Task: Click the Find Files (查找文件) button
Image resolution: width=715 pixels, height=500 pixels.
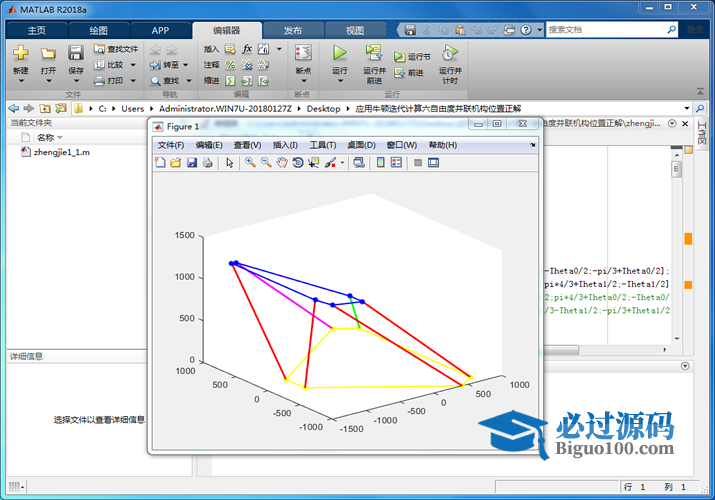Action: 116,48
